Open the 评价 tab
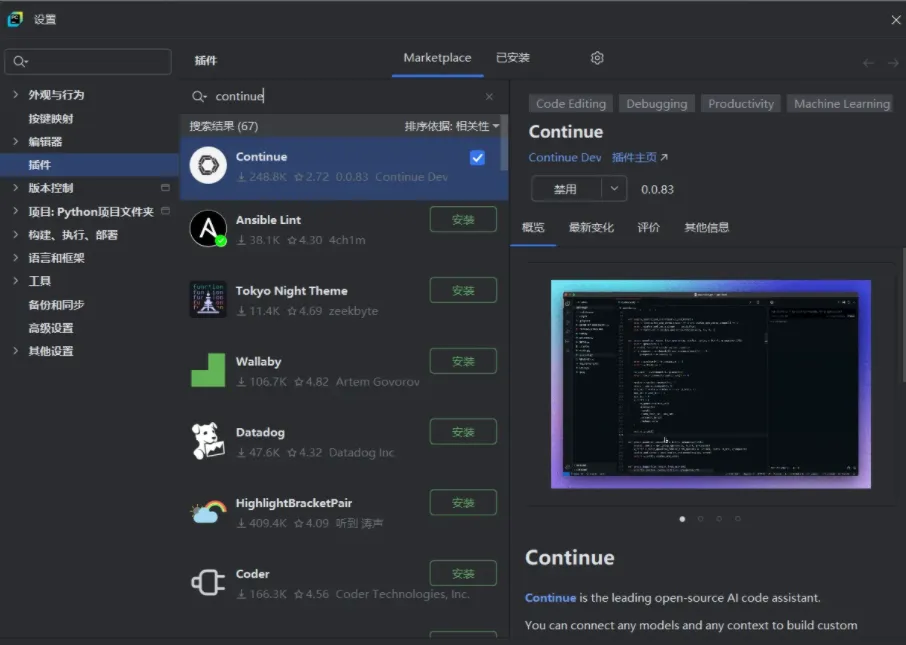 [648, 227]
